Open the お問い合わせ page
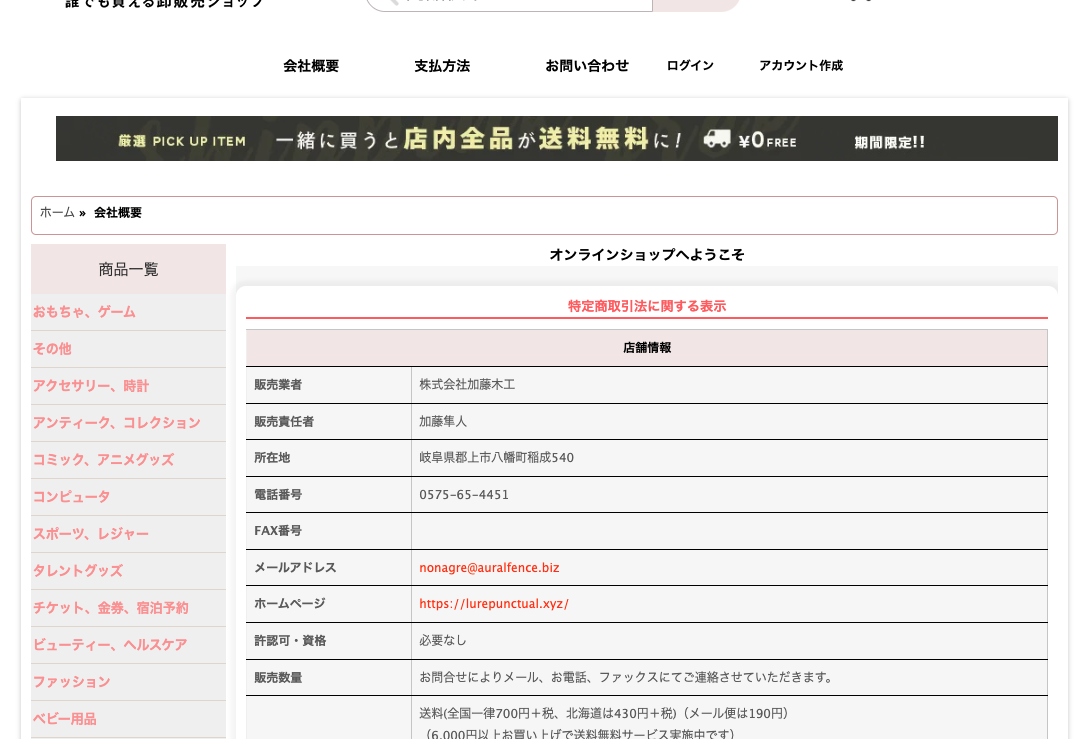The height and width of the screenshot is (739, 1088). 587,65
